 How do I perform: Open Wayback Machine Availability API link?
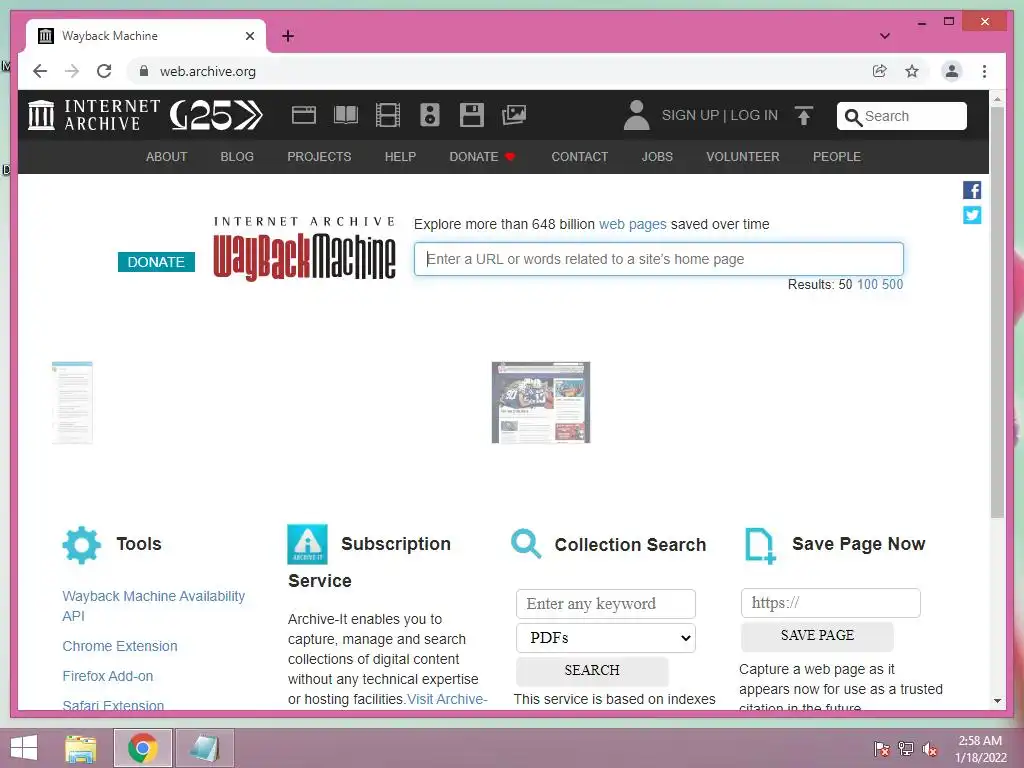coord(153,606)
